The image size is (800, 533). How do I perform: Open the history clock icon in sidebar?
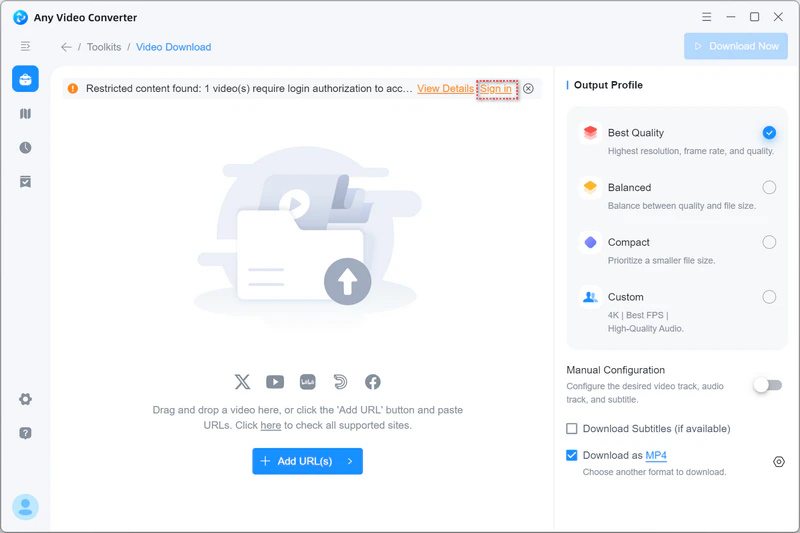(26, 147)
